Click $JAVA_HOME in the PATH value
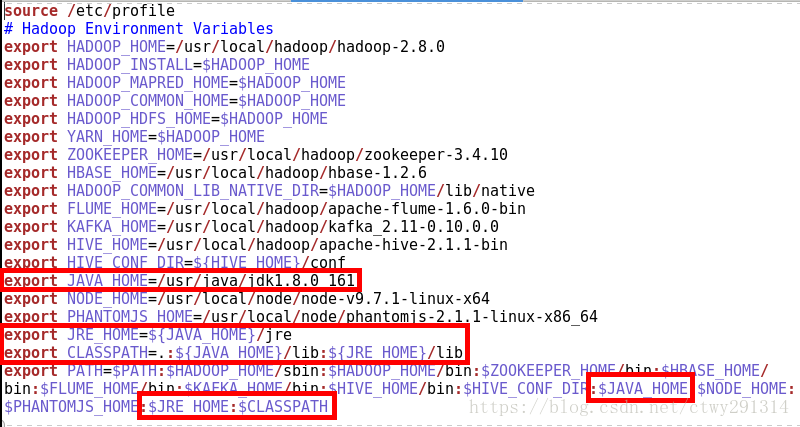 point(643,389)
